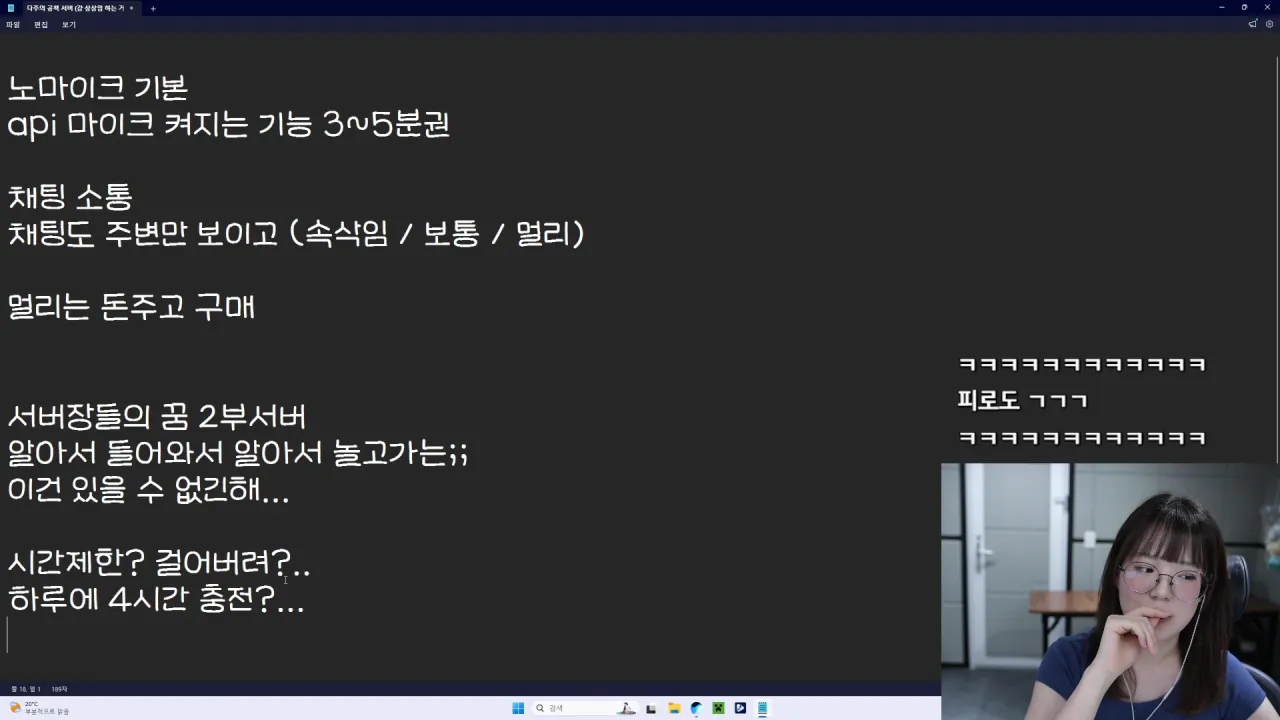The image size is (1280, 720).
Task: Click the line starting '채팅도 주변만 보이고'
Action: coord(296,234)
